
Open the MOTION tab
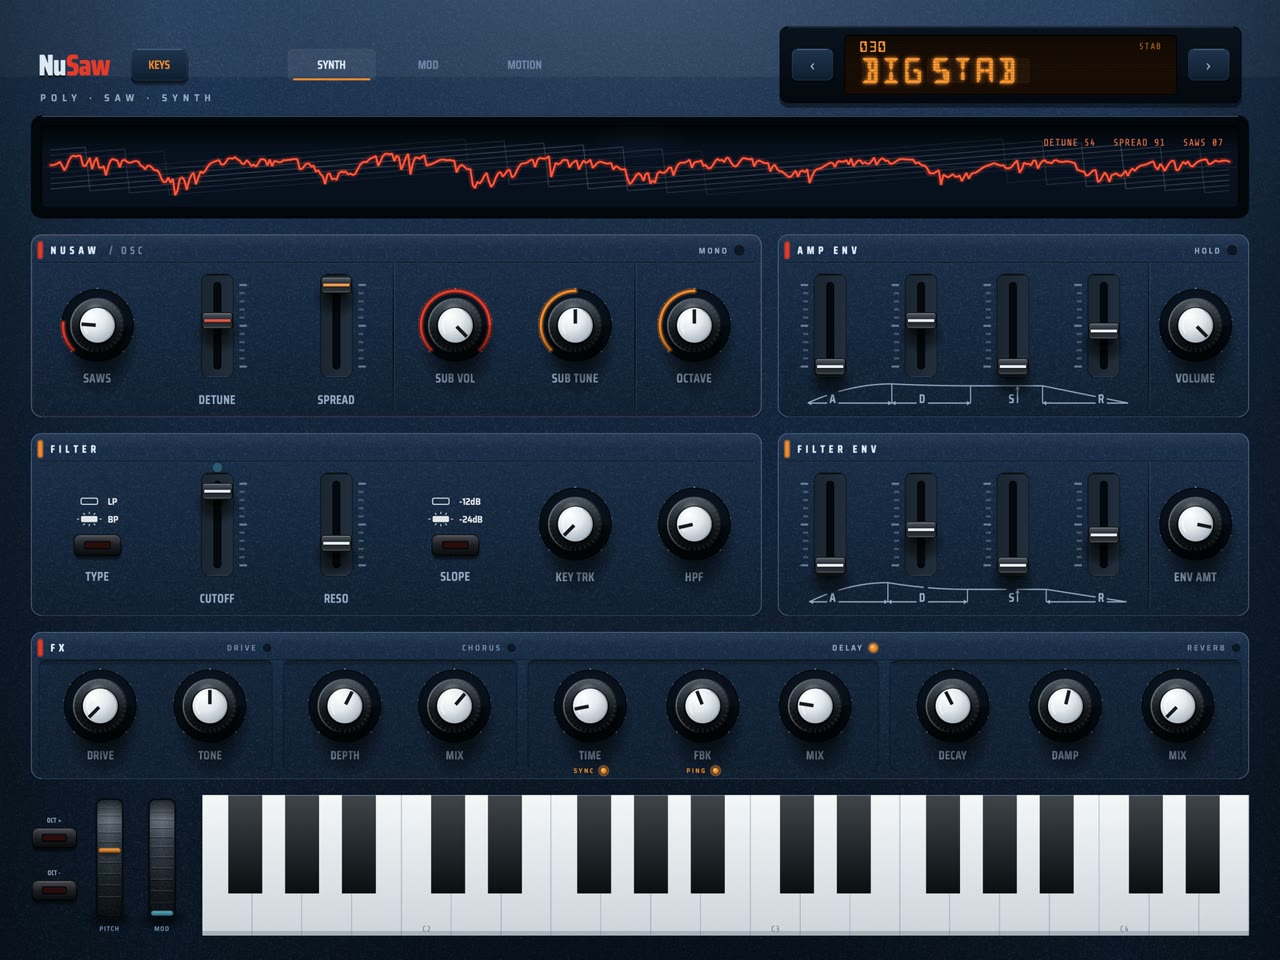524,65
